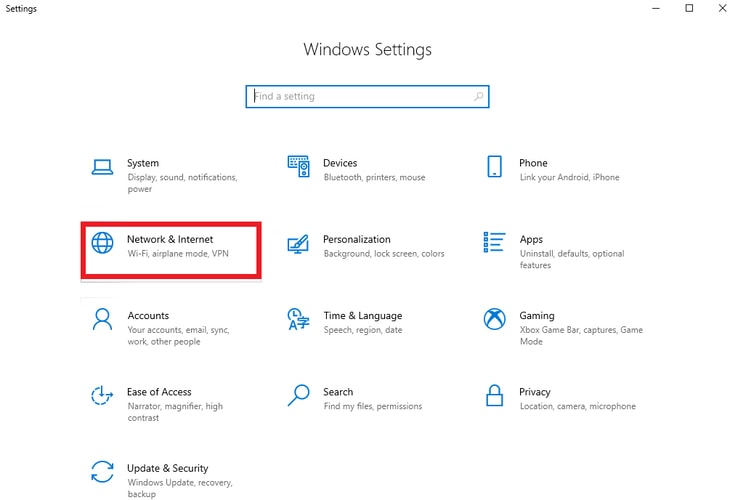Open Personalization using the paintbrush icon

[298, 243]
